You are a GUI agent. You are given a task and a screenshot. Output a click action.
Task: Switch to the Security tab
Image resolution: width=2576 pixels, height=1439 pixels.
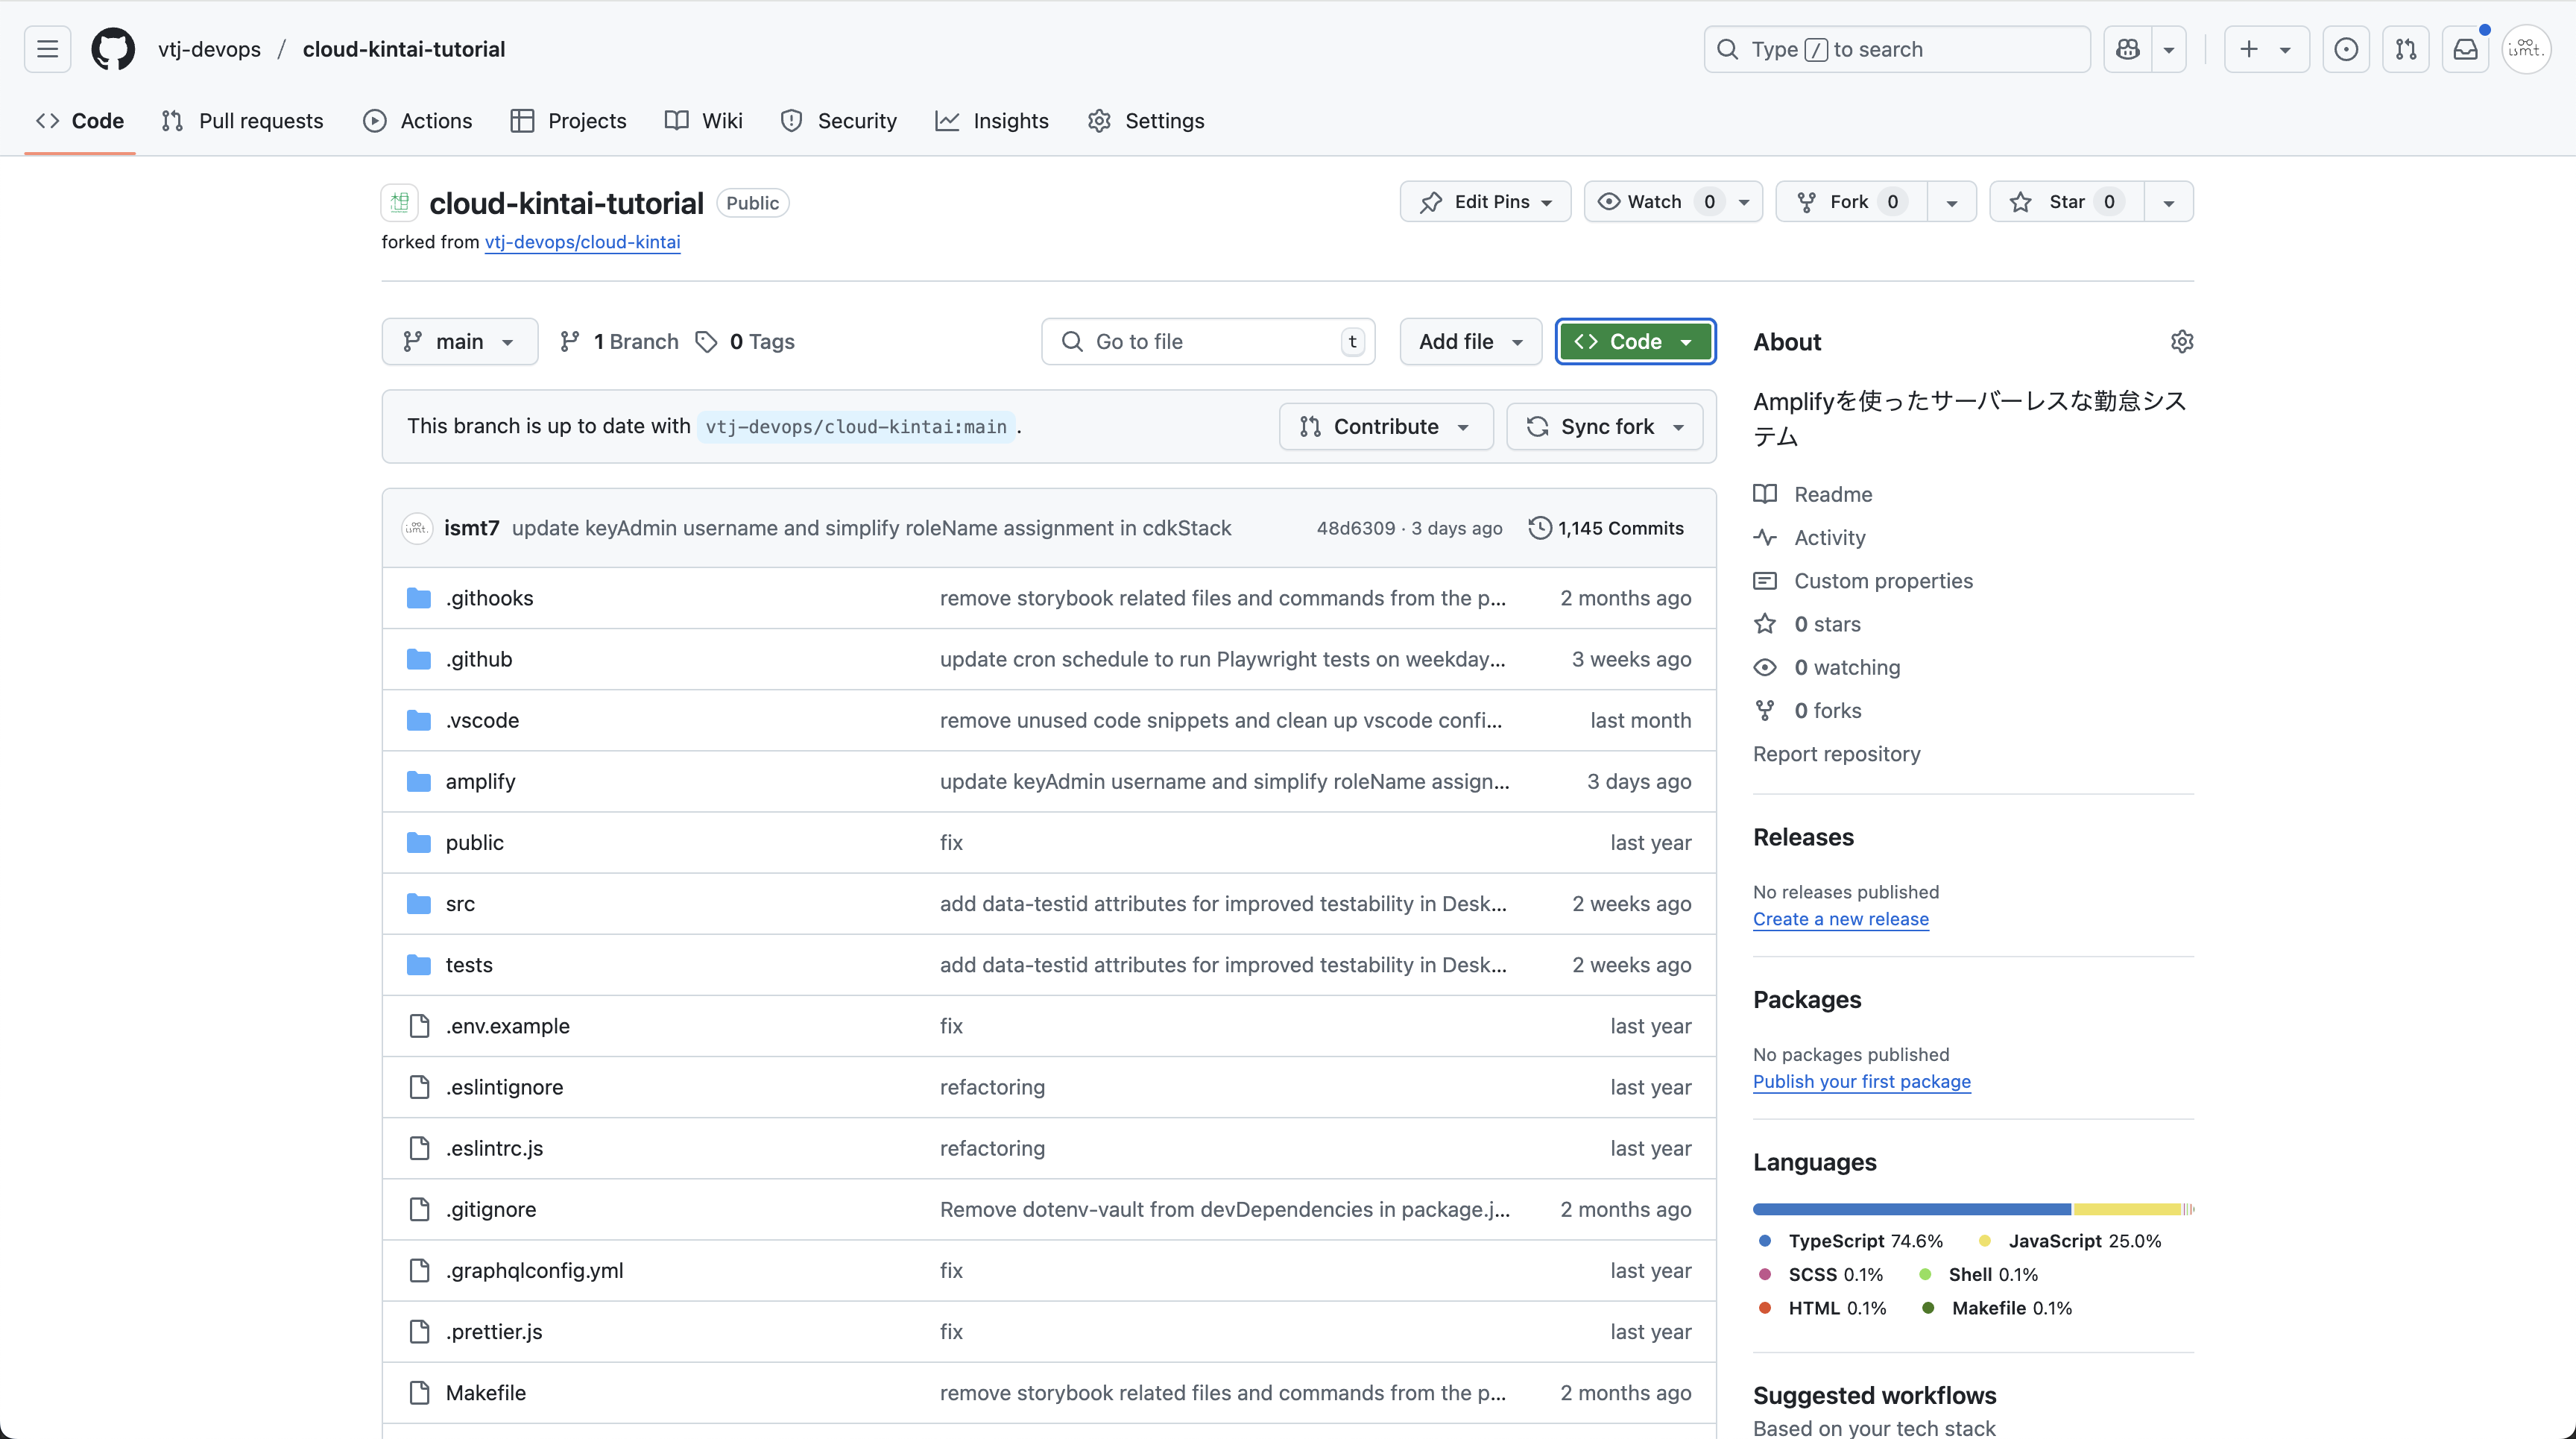(x=838, y=121)
